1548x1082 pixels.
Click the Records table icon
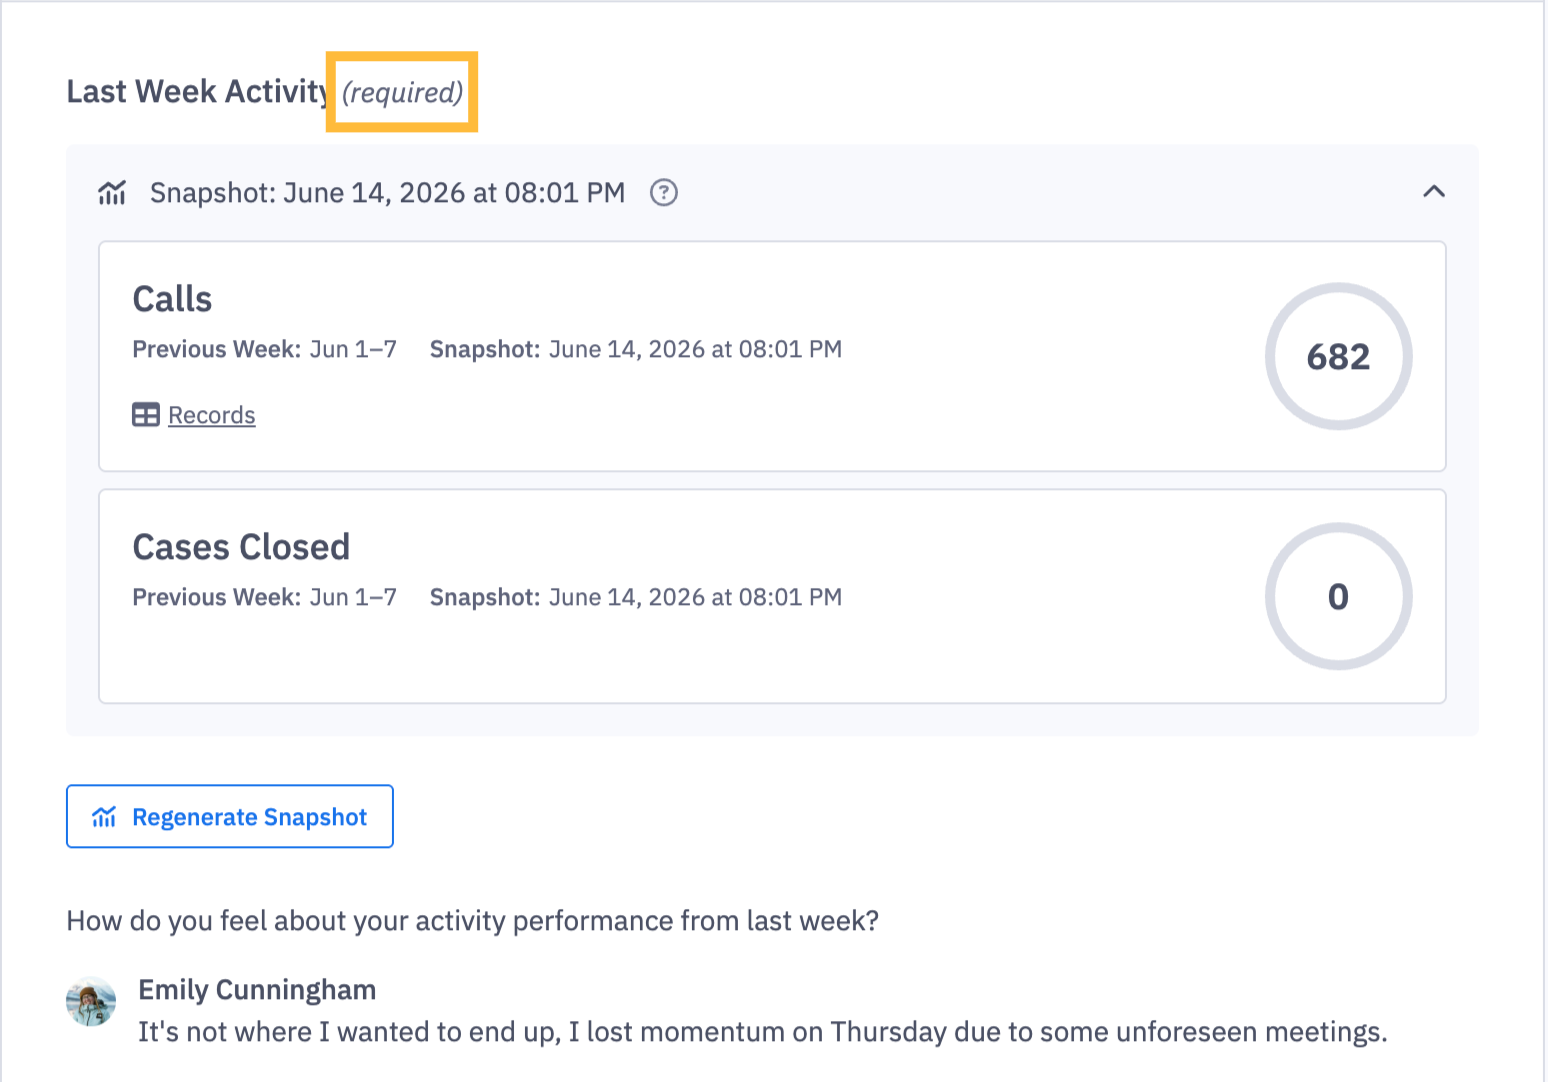click(146, 414)
